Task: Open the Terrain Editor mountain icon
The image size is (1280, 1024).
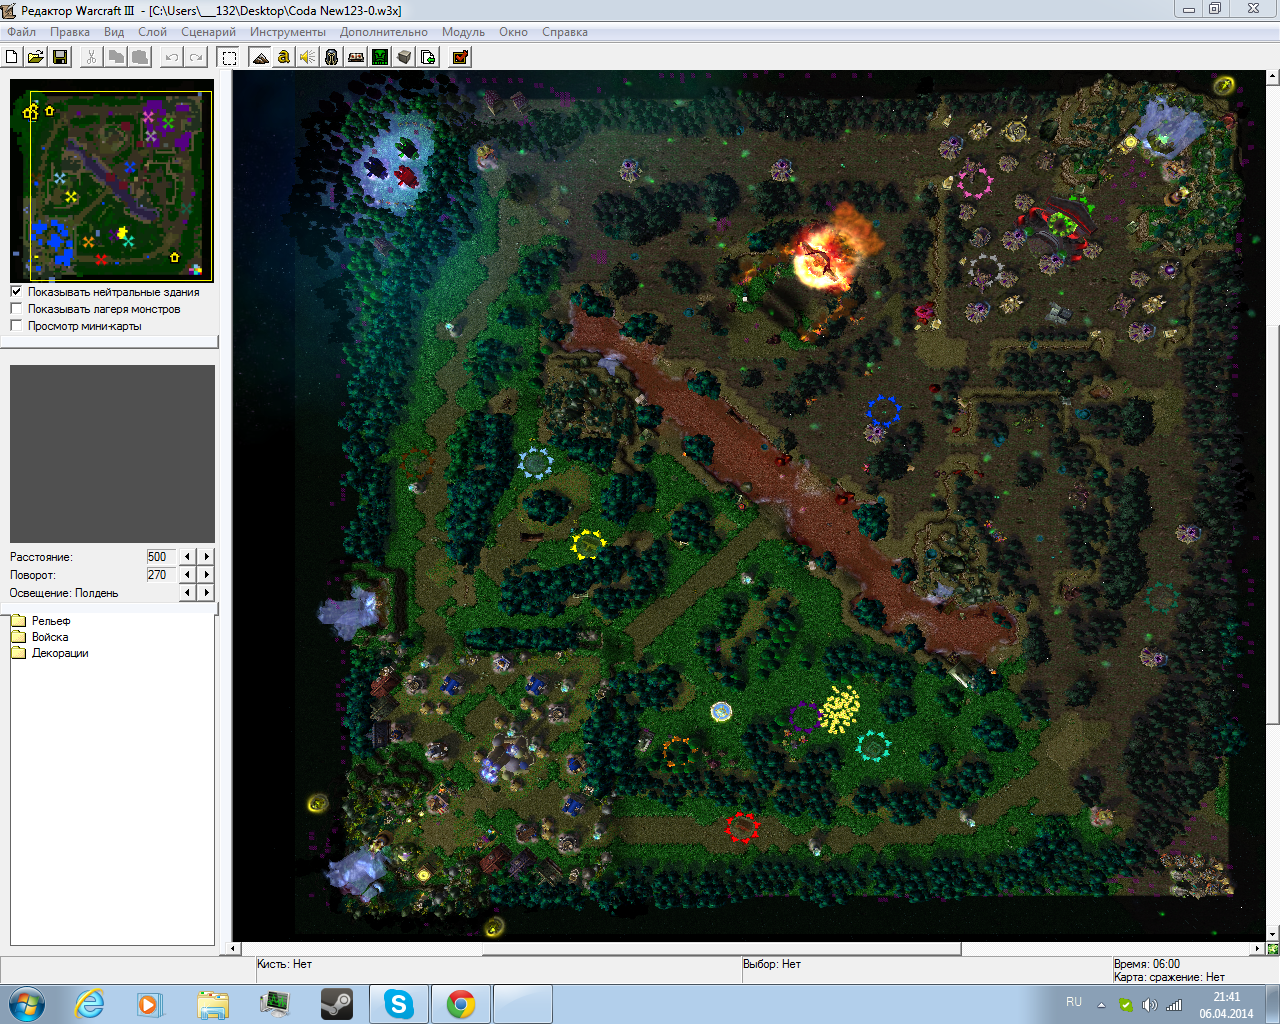Action: click(260, 57)
